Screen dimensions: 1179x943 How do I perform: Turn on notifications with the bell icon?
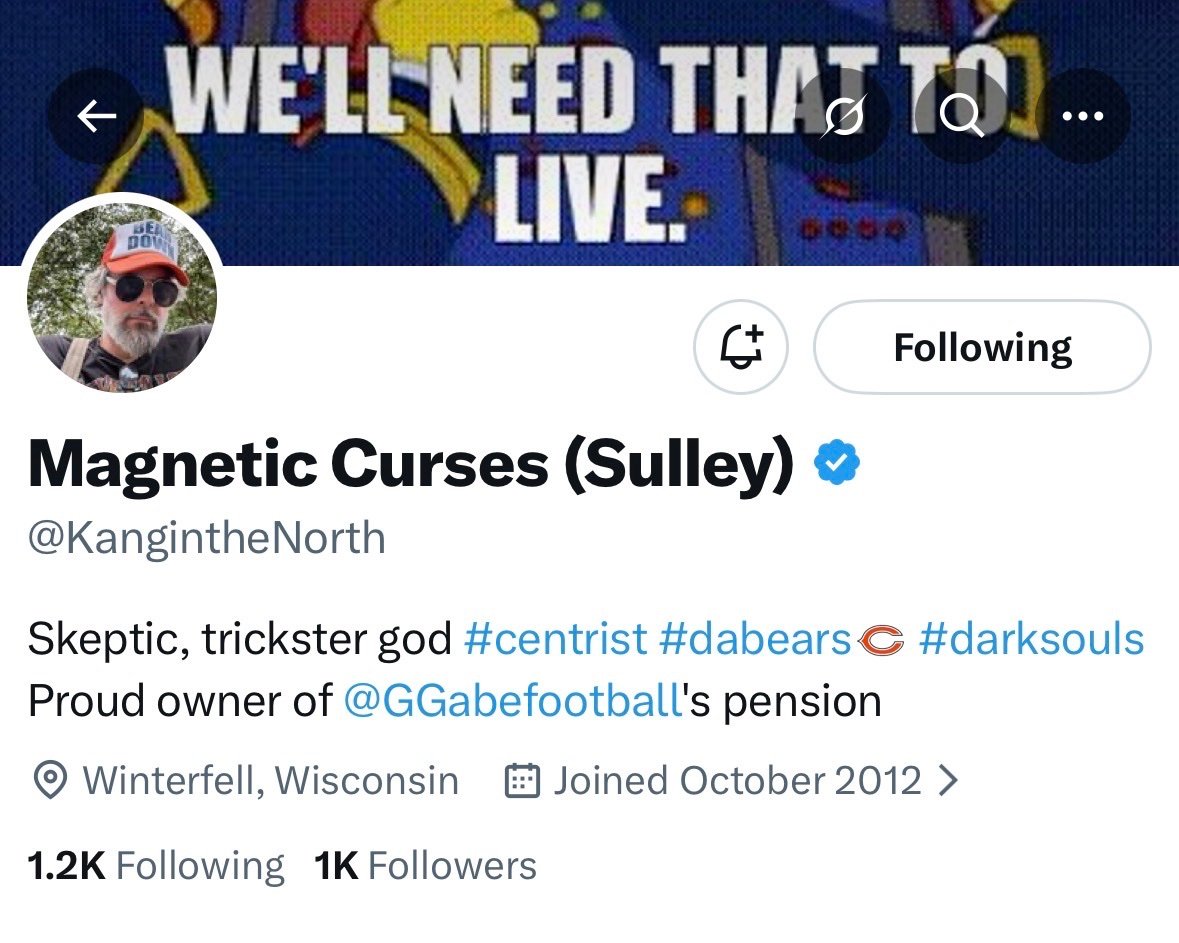(x=741, y=348)
